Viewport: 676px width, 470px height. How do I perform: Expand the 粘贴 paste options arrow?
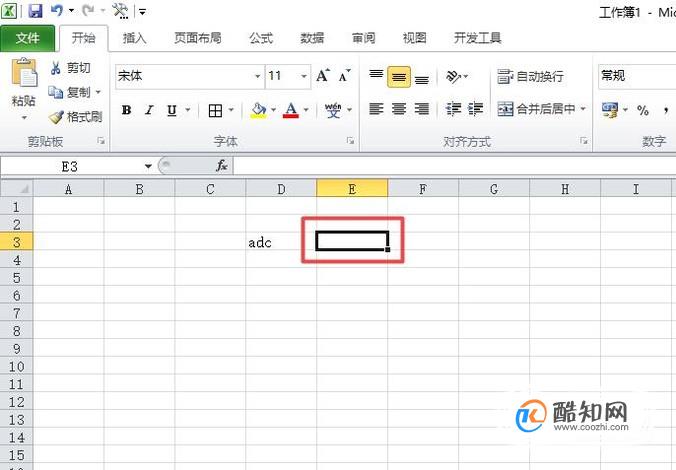click(24, 117)
